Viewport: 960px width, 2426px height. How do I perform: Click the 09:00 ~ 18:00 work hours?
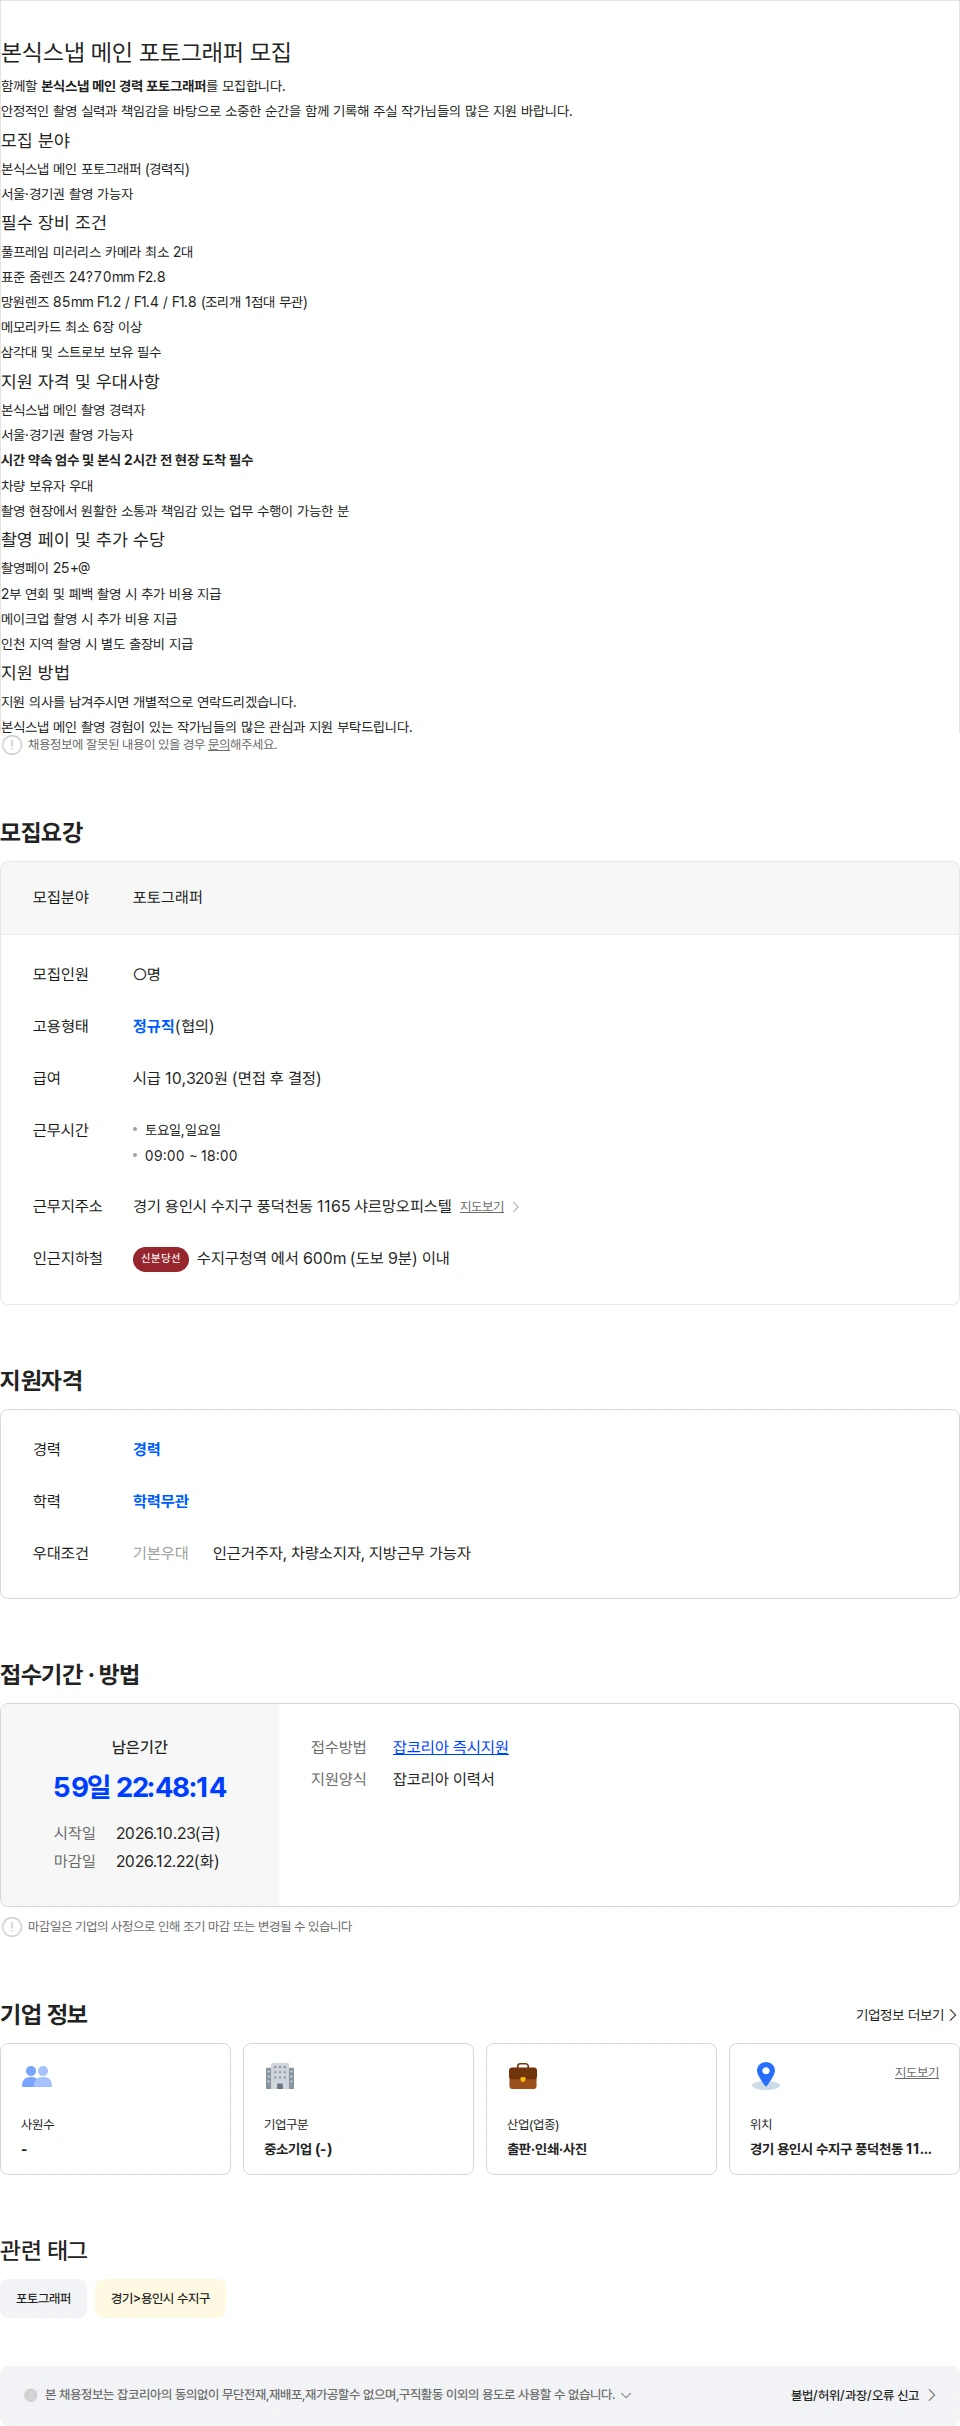click(191, 1156)
